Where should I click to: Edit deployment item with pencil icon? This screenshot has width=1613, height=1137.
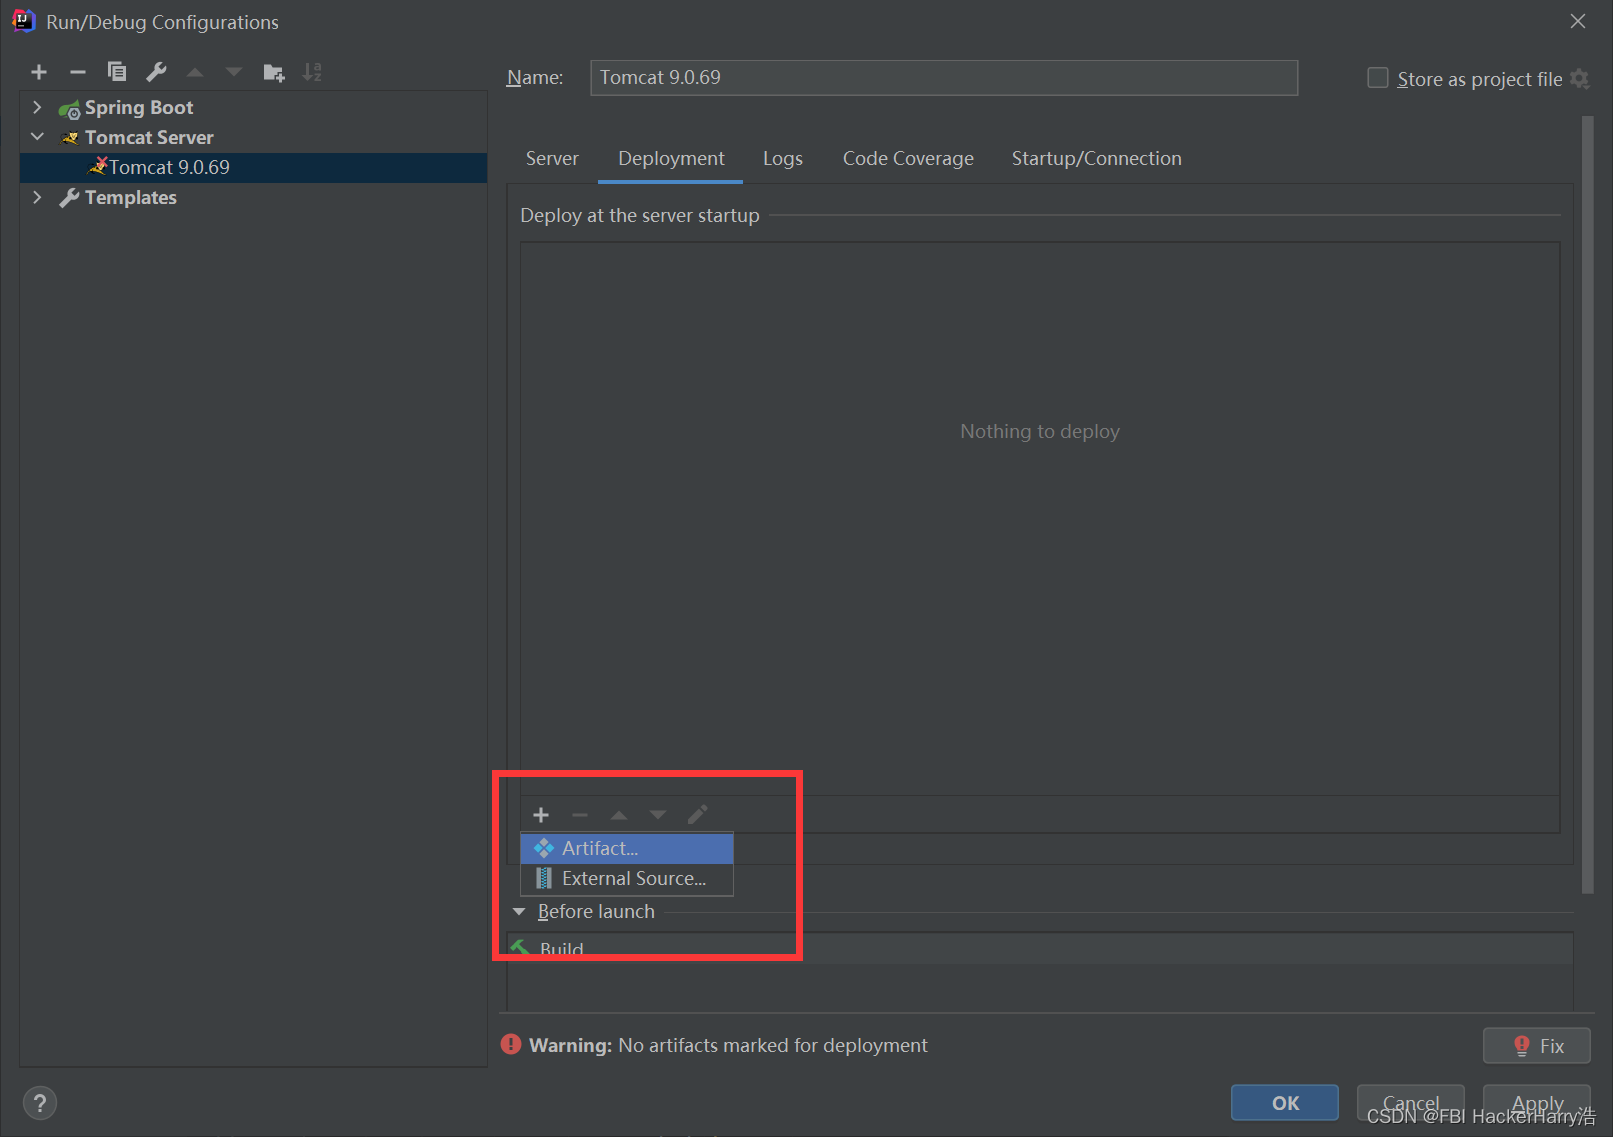tap(697, 814)
